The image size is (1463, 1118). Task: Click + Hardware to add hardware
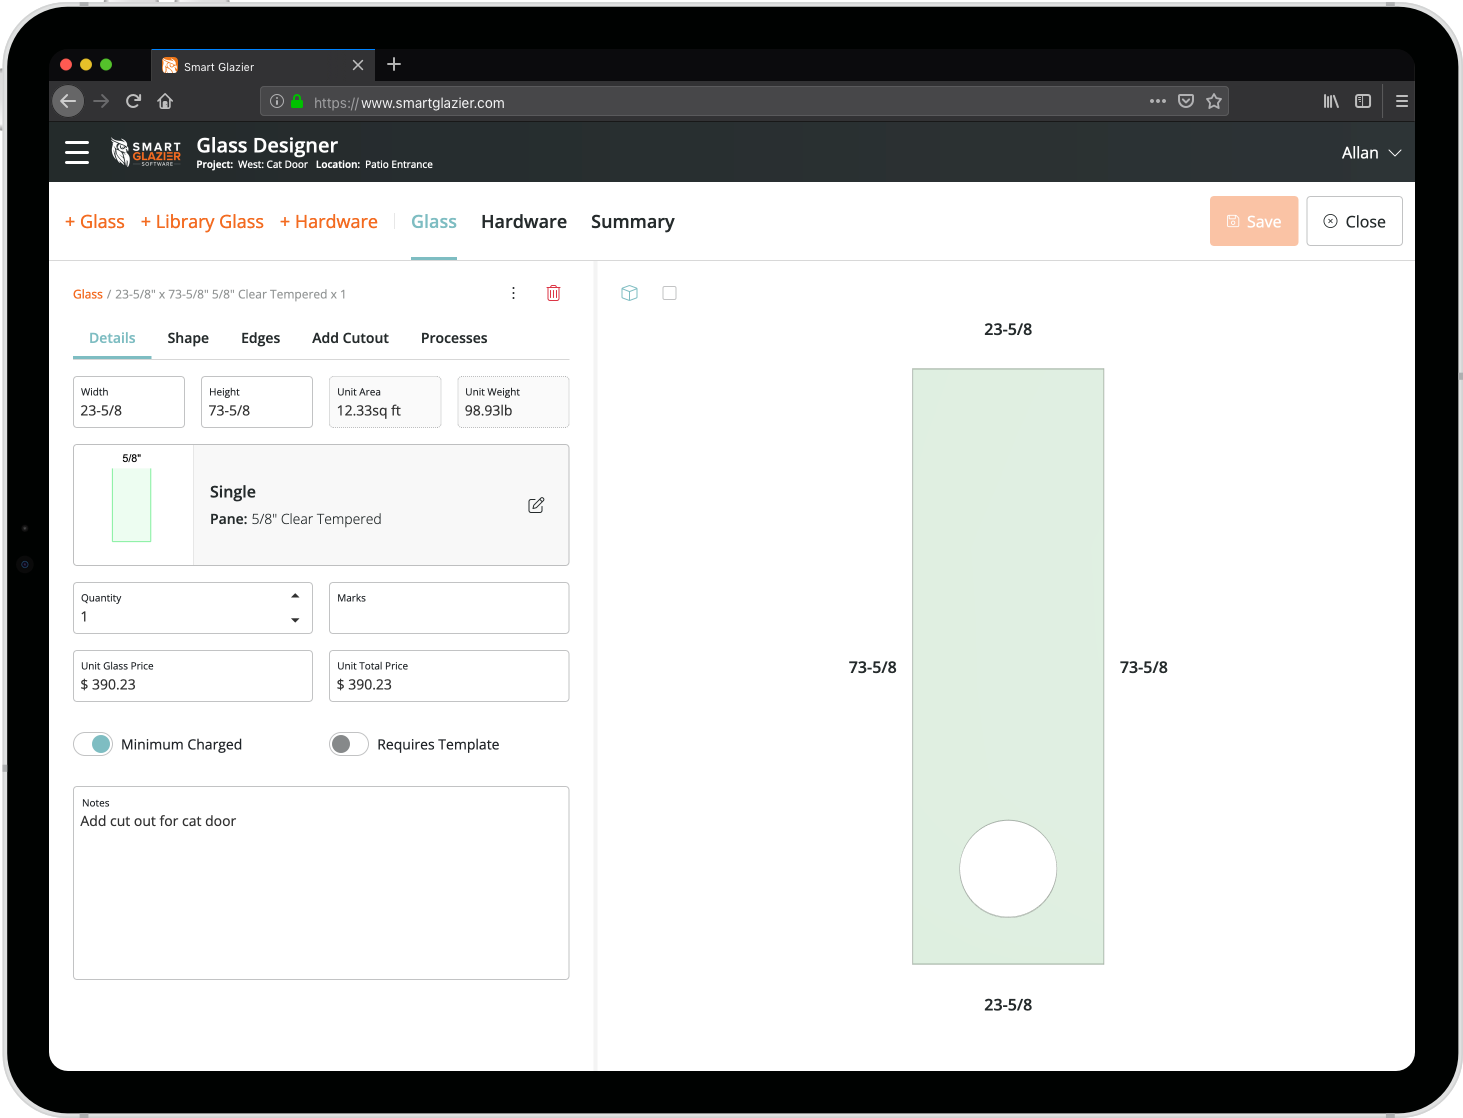pos(329,222)
